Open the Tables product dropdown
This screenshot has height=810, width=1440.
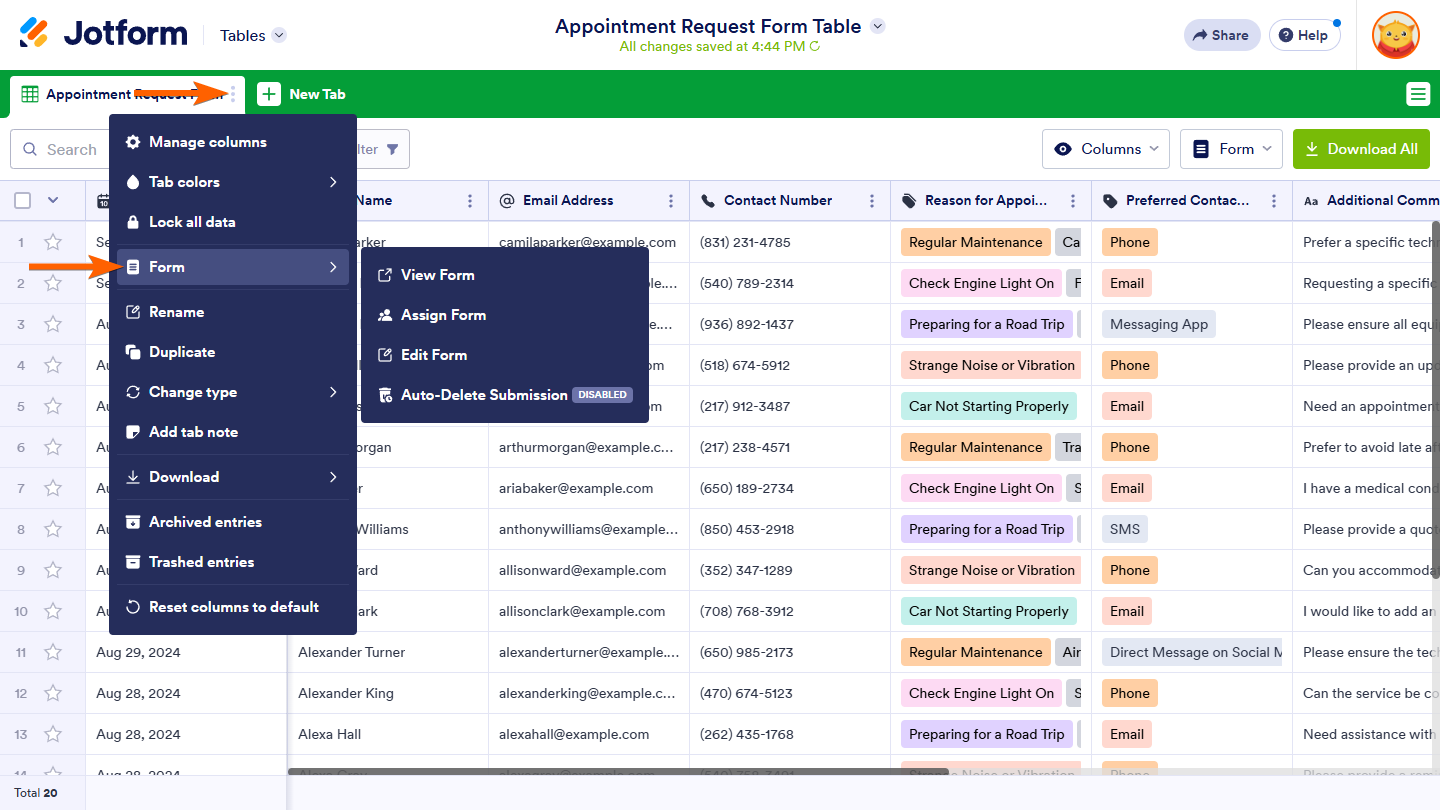[x=253, y=35]
